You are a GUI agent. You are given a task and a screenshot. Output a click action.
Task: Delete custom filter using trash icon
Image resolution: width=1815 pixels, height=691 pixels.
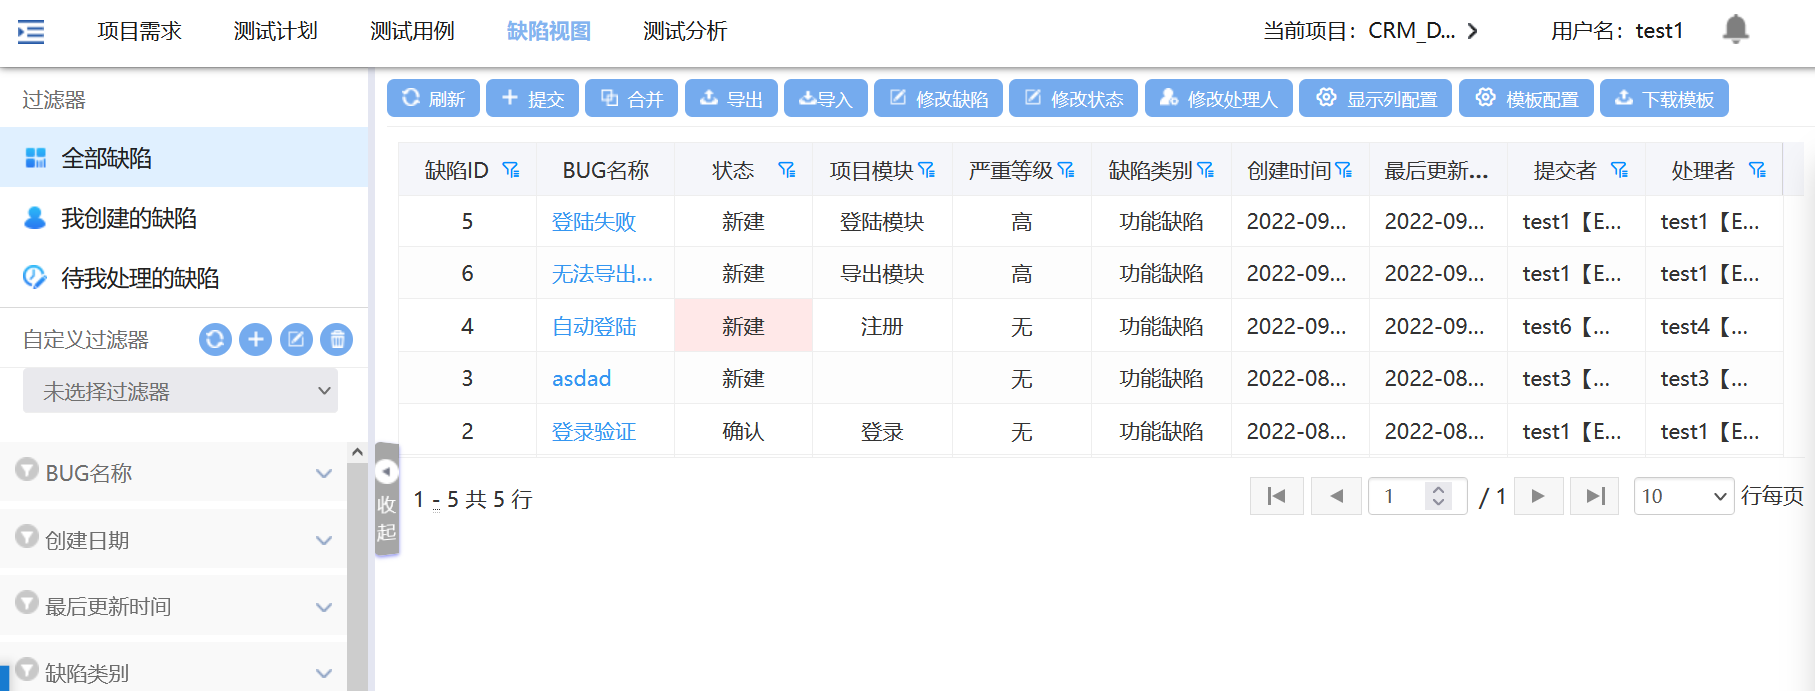(337, 340)
